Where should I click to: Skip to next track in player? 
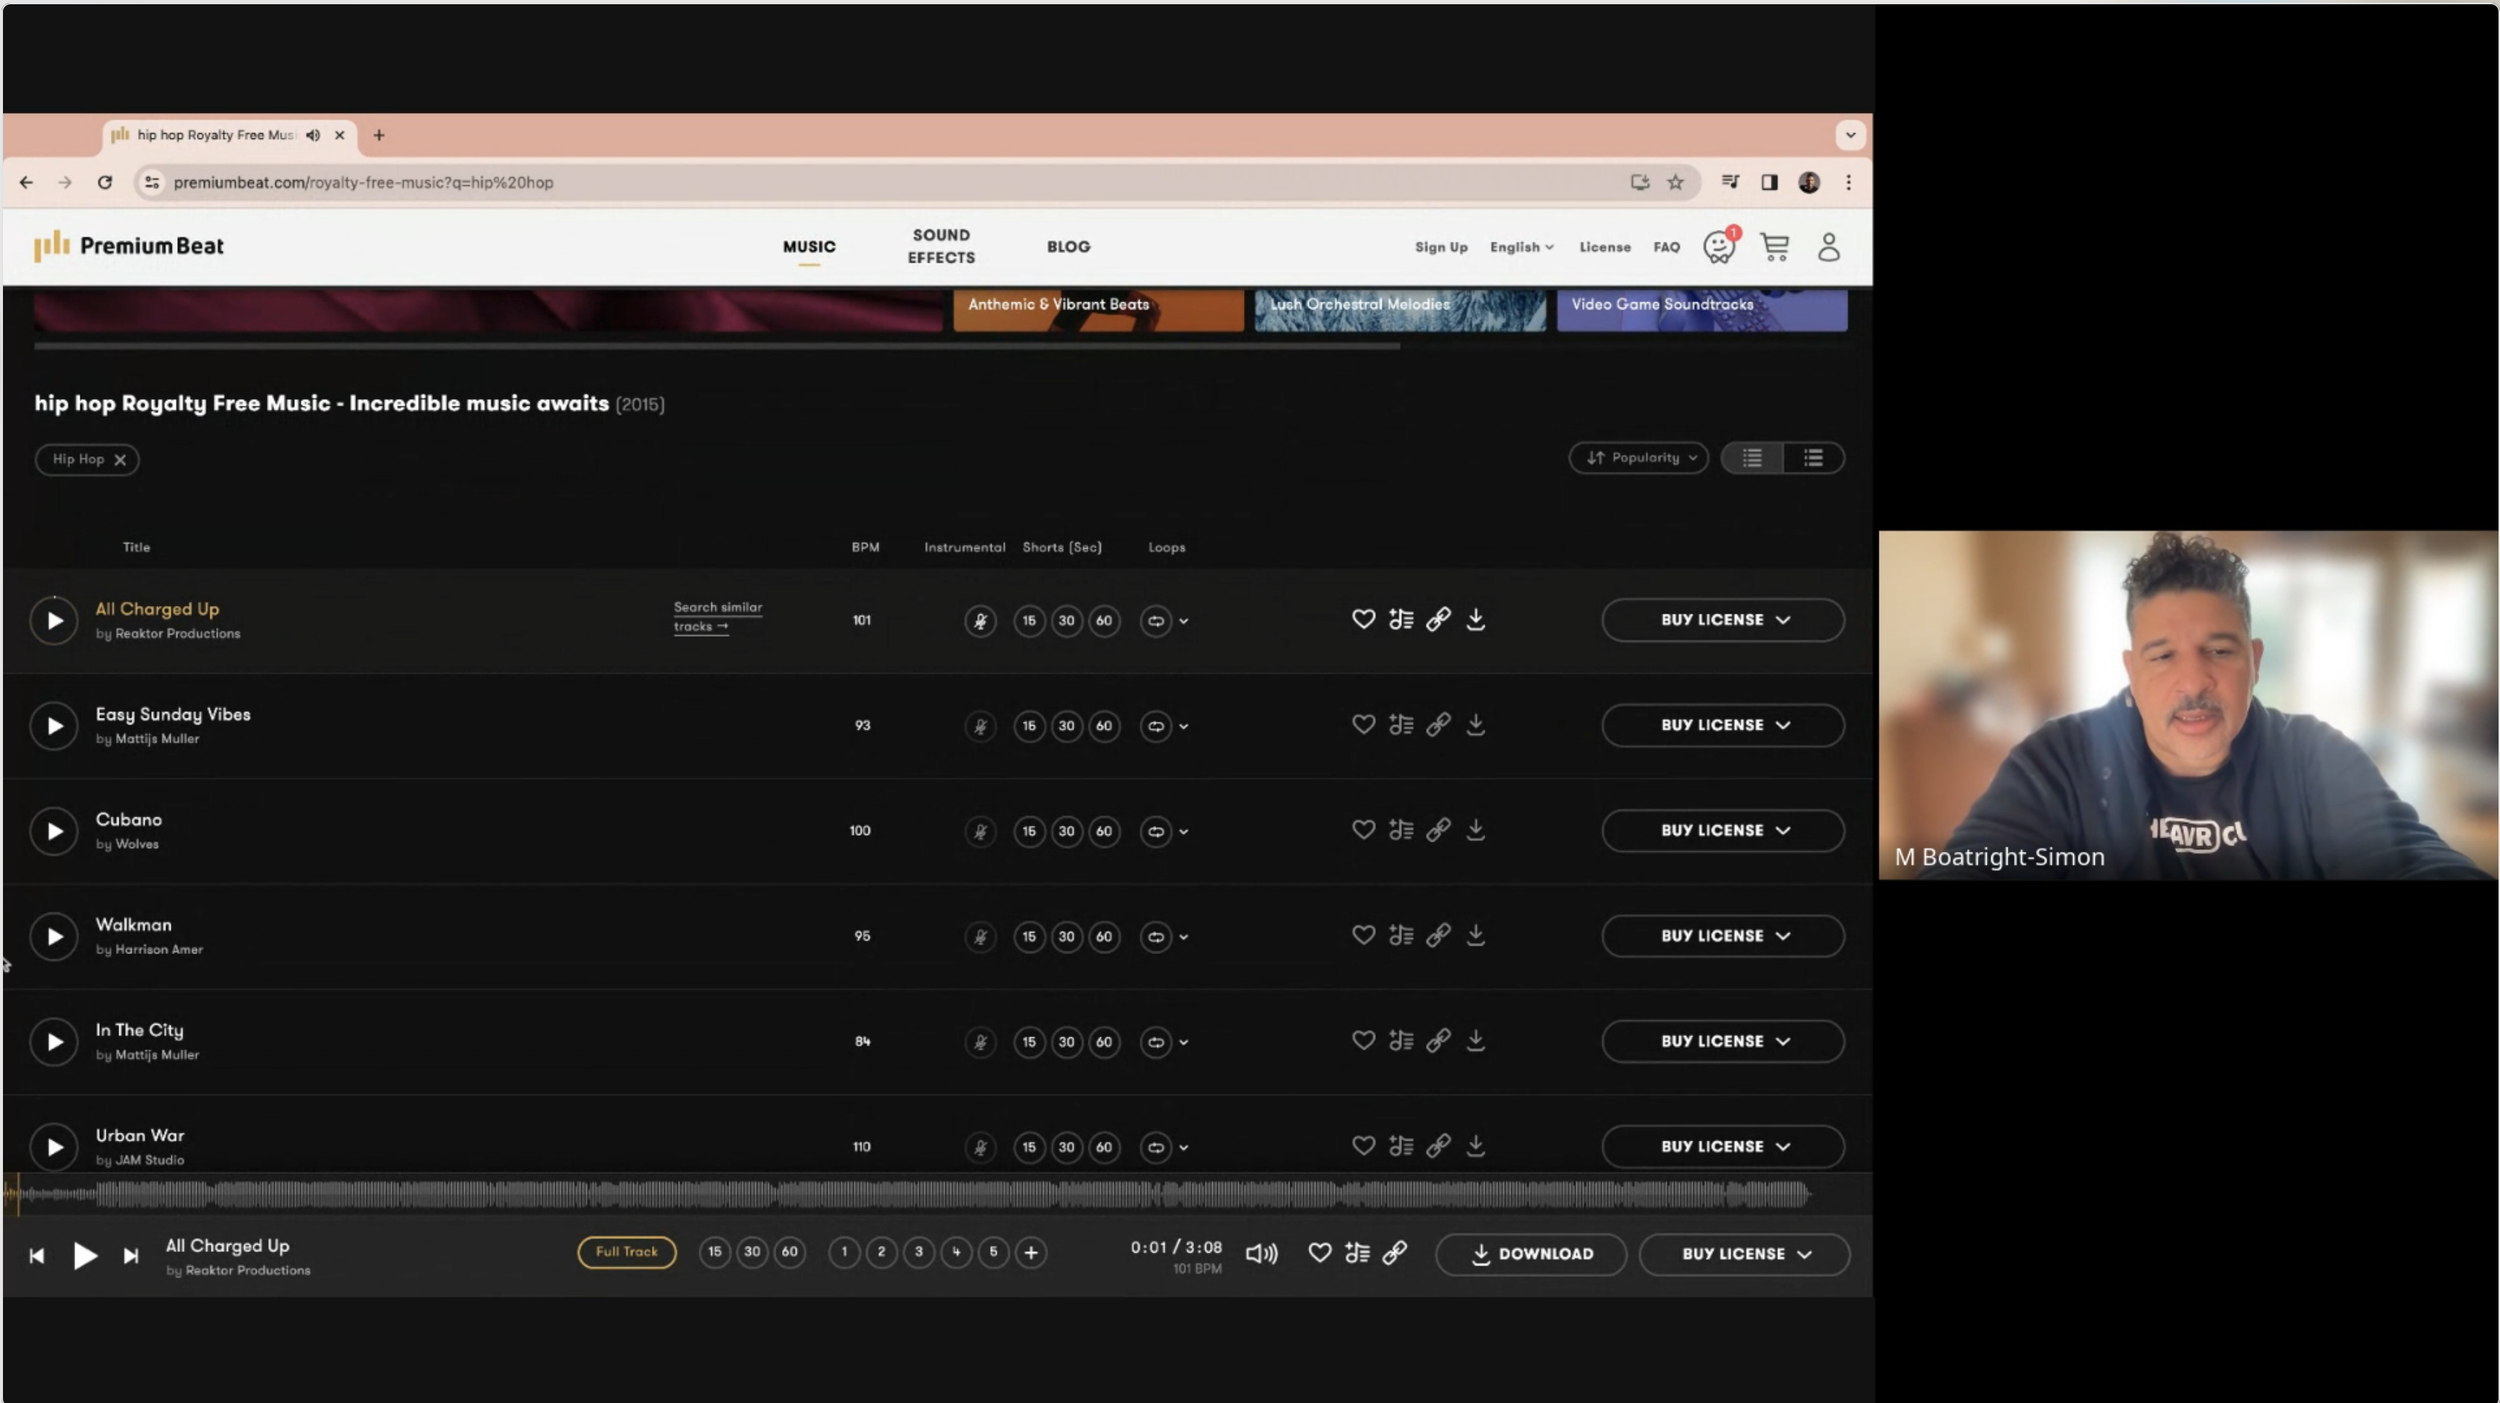tap(131, 1256)
